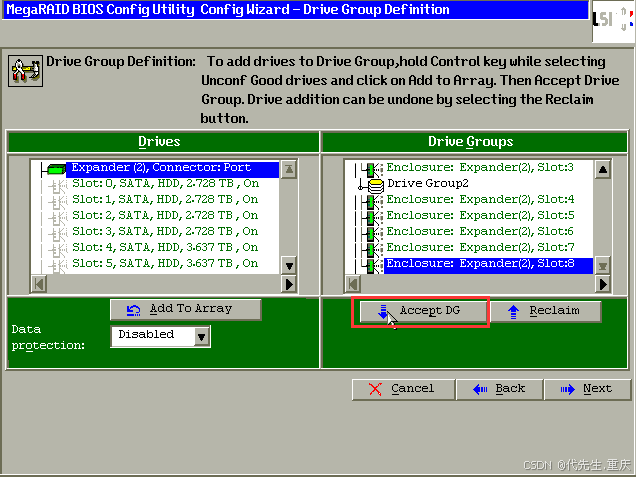Select Enclosure: Expander(2), Slot:7 entry
Image resolution: width=636 pixels, height=477 pixels.
[x=480, y=247]
